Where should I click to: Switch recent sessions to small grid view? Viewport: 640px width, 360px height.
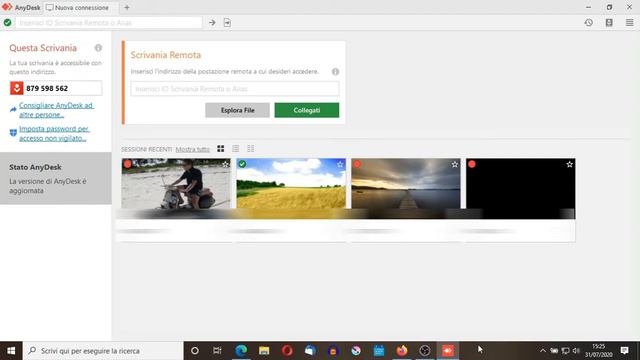coord(251,149)
